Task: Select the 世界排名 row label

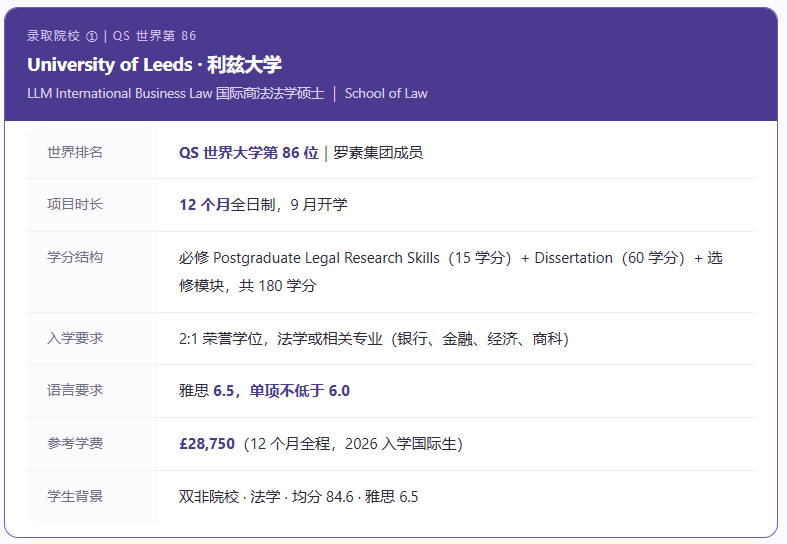Action: (75, 152)
